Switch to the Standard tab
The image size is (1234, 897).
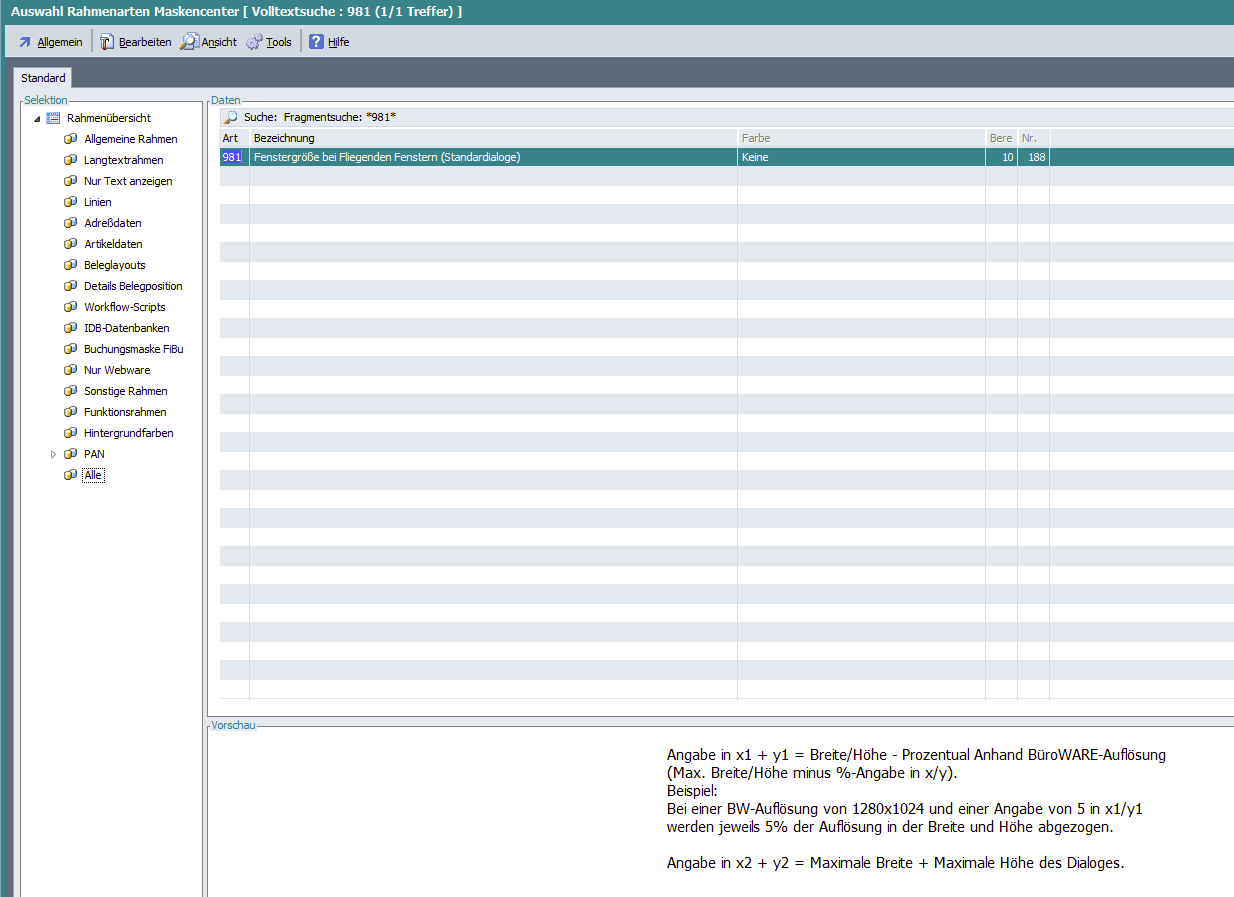point(43,78)
